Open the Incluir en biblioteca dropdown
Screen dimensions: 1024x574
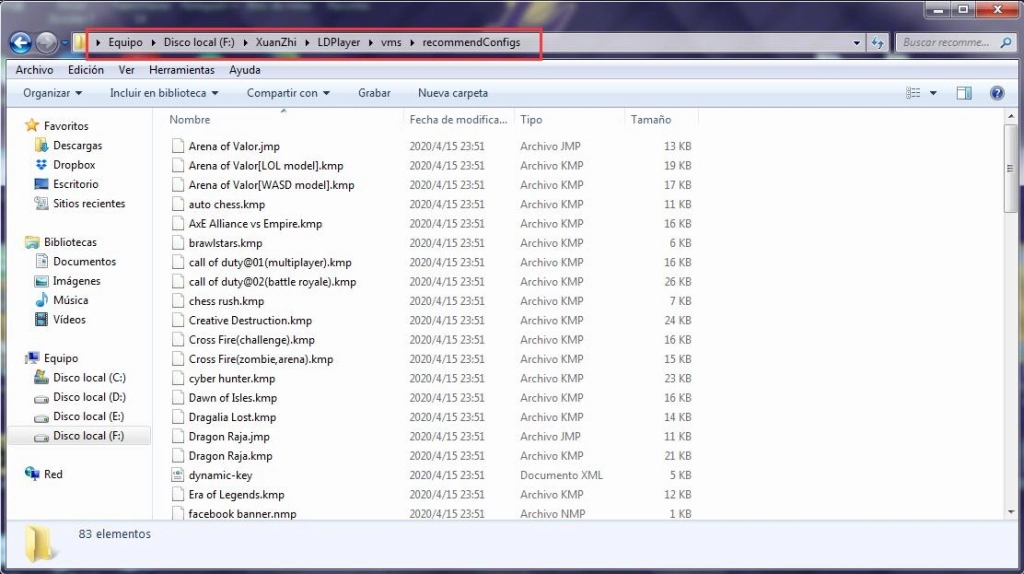click(x=164, y=93)
